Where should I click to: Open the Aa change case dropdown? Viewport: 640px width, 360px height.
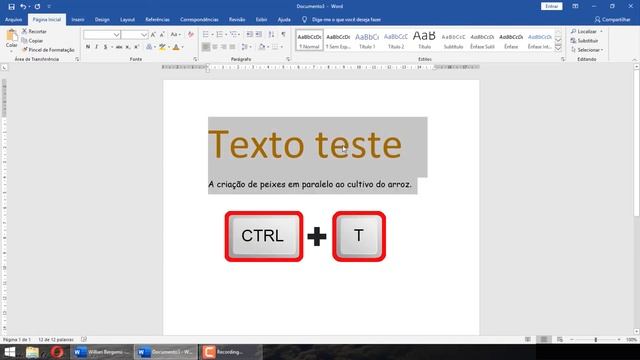[176, 35]
